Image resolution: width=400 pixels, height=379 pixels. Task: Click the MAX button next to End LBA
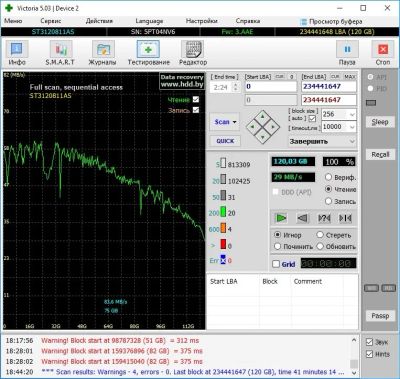click(x=350, y=77)
